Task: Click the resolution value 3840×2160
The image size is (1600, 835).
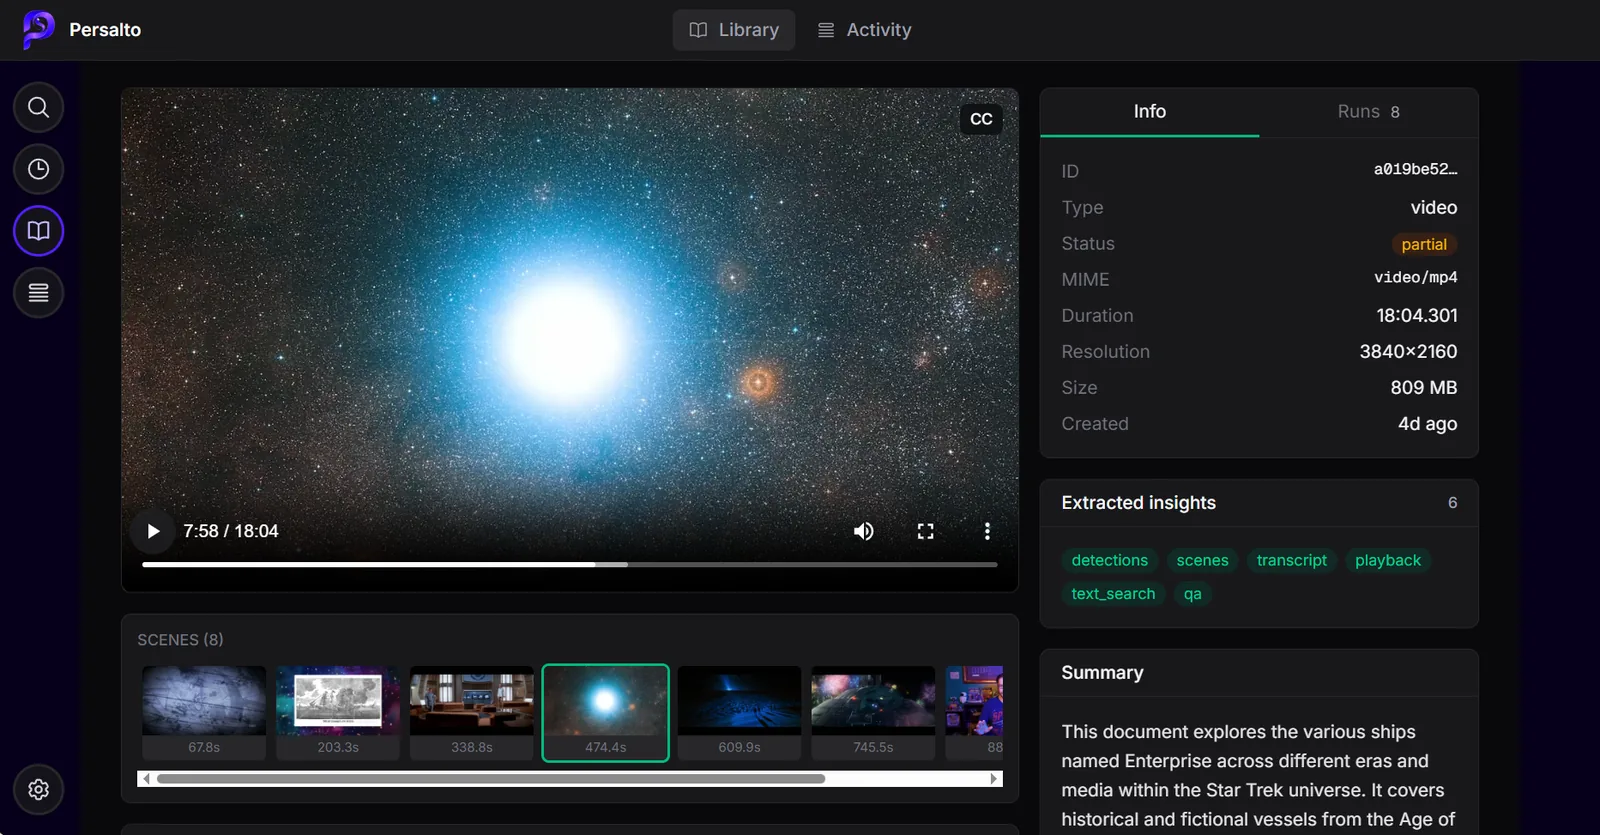Action: click(x=1408, y=352)
